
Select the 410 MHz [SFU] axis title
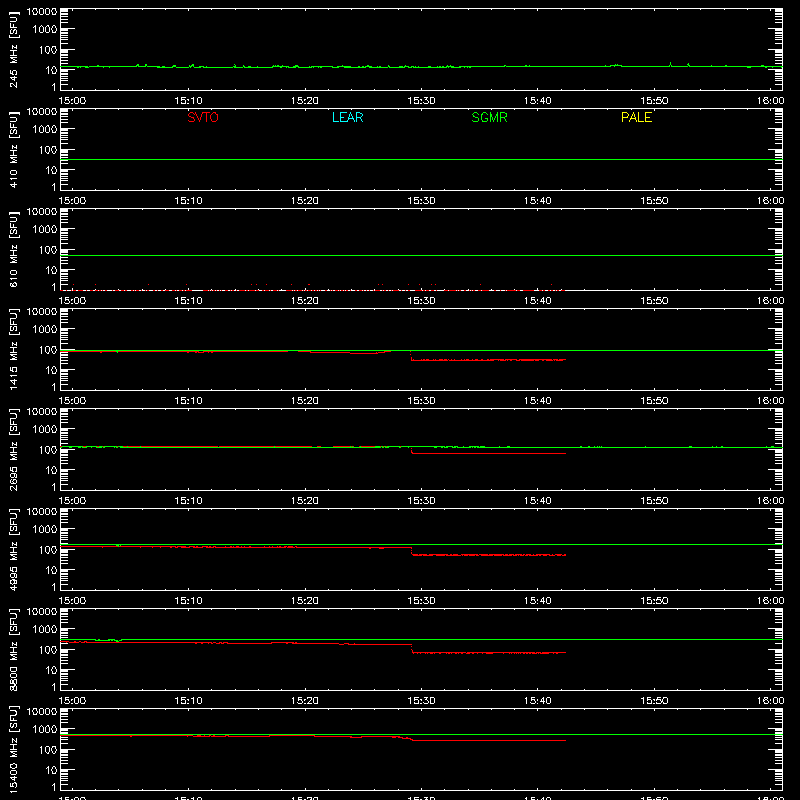point(14,150)
